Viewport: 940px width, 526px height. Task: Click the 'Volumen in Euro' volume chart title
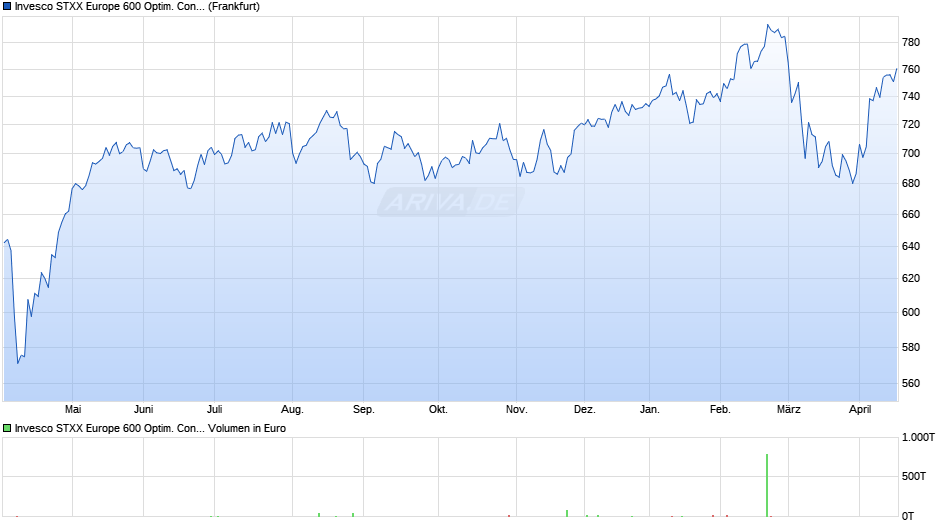pyautogui.click(x=247, y=428)
